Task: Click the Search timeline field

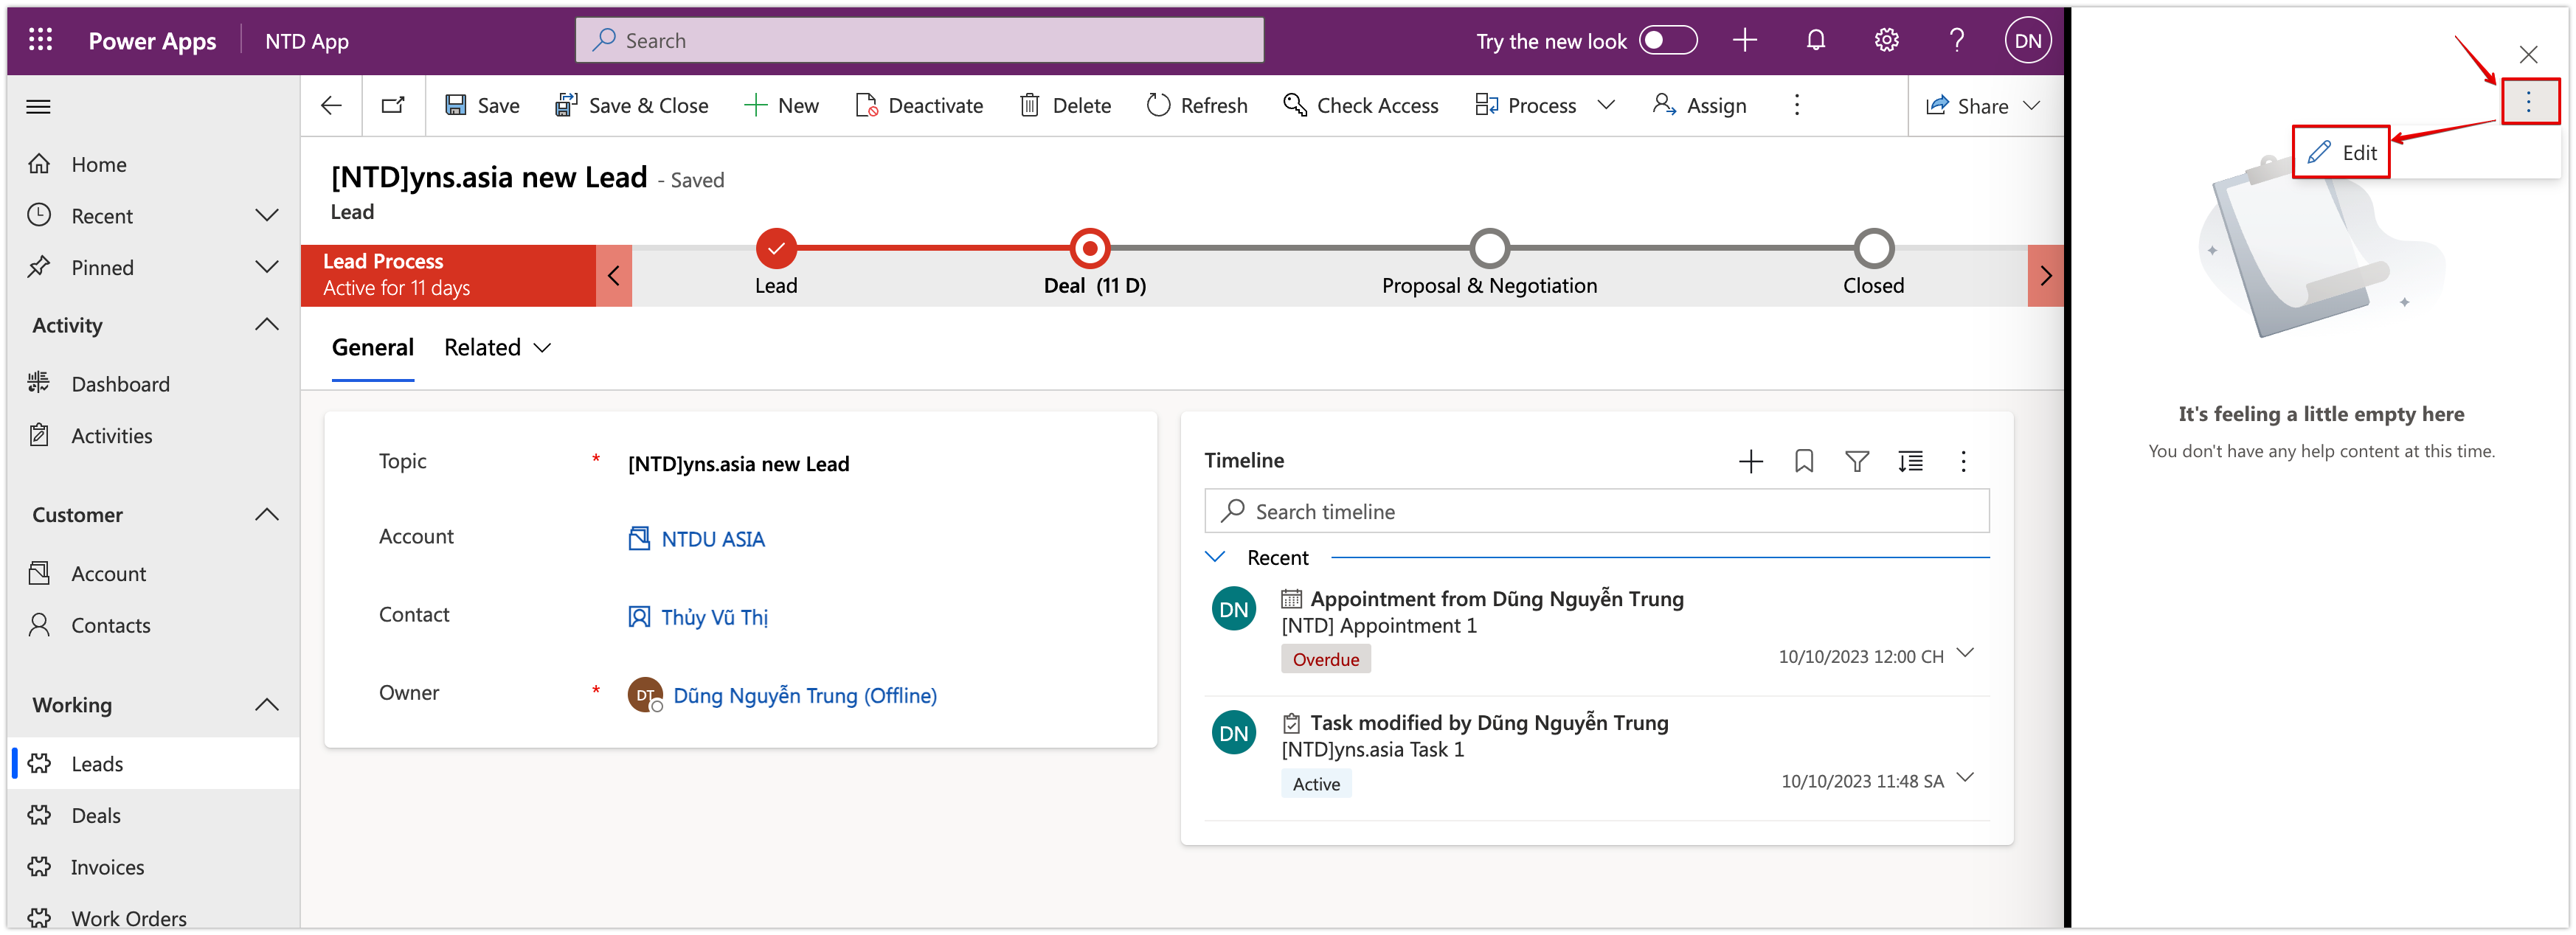Action: click(x=1596, y=511)
